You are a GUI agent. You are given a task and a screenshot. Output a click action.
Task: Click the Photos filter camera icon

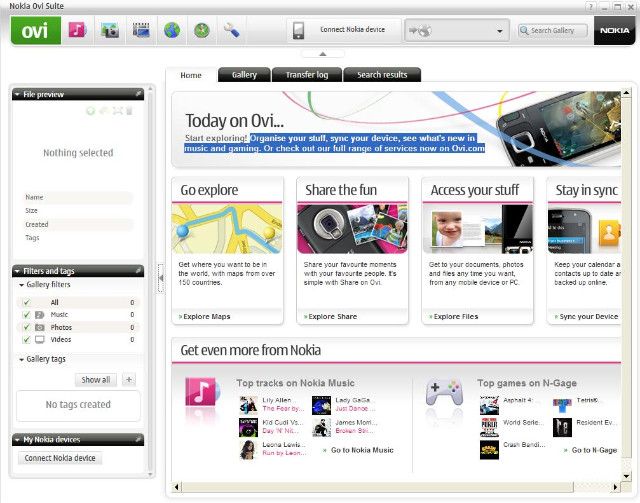pos(40,327)
